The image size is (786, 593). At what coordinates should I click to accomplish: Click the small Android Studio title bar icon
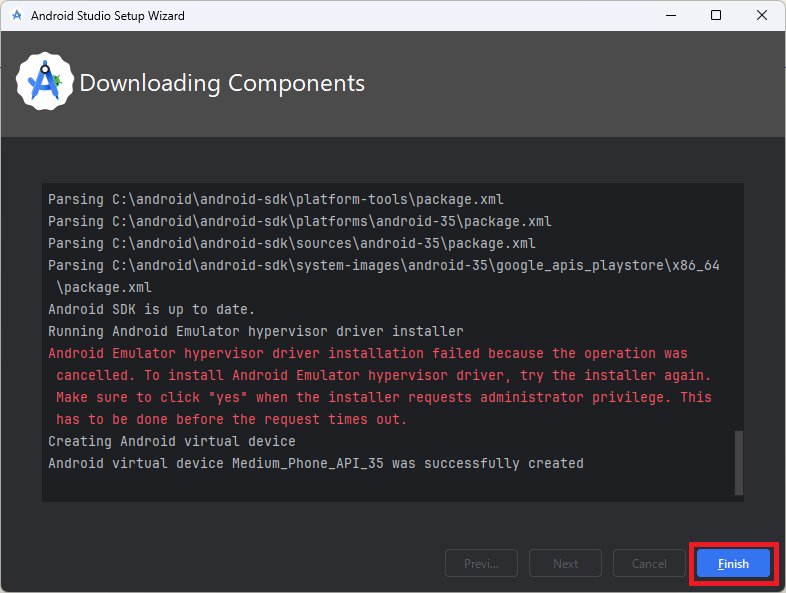[x=17, y=16]
